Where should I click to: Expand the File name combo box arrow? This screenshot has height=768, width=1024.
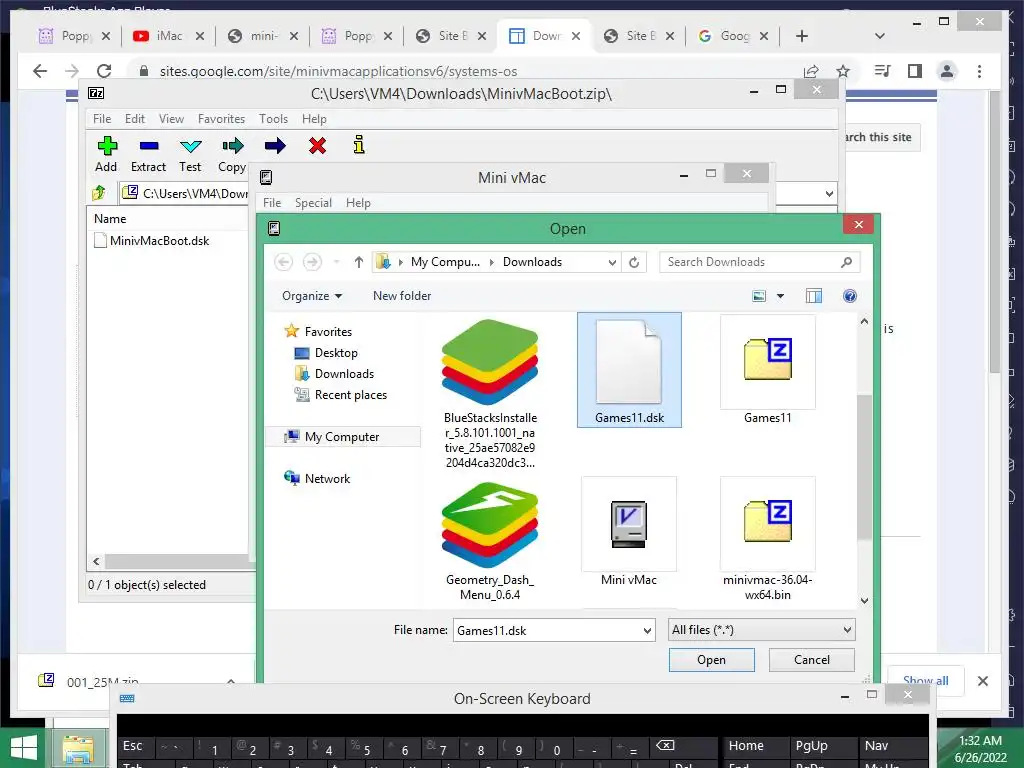pyautogui.click(x=647, y=630)
